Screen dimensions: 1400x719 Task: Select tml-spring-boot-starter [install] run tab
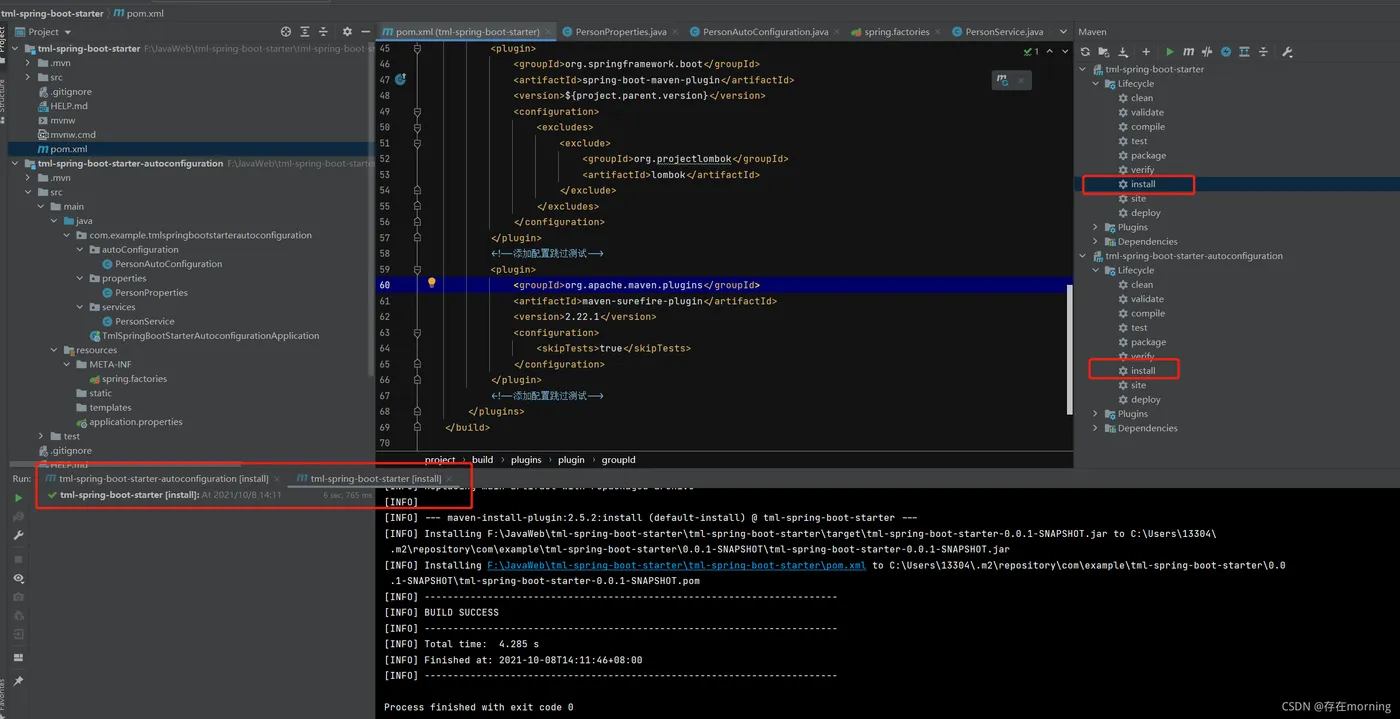point(375,478)
